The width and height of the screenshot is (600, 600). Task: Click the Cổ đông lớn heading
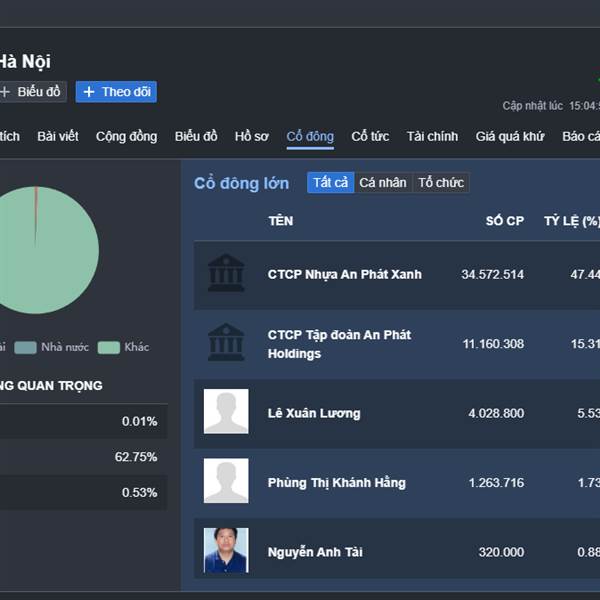(x=241, y=183)
